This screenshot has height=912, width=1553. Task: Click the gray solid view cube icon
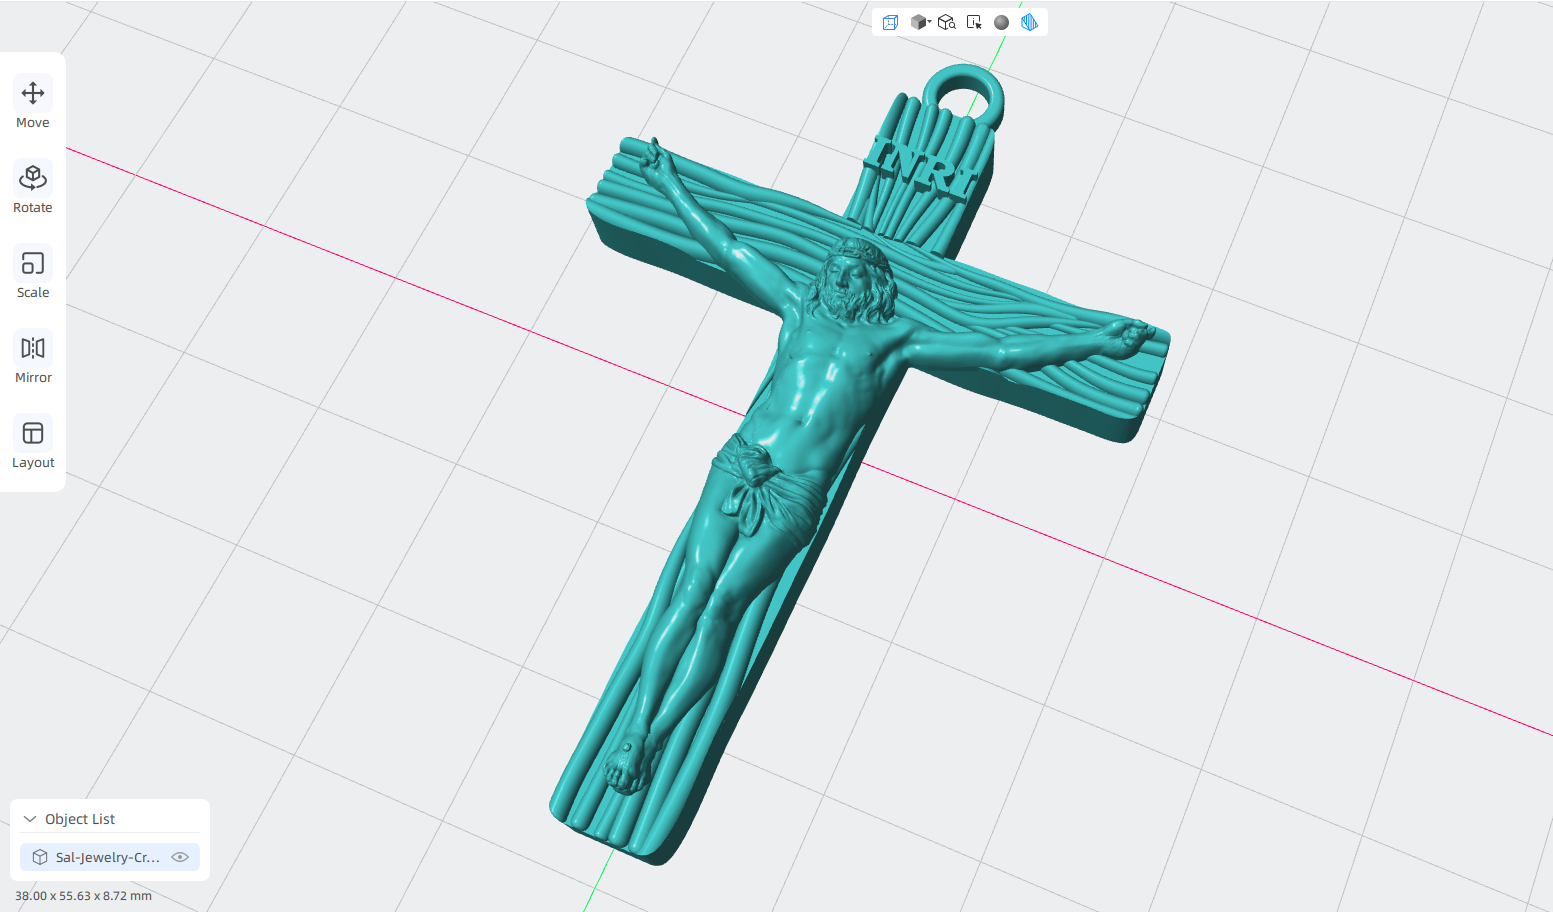pos(918,22)
